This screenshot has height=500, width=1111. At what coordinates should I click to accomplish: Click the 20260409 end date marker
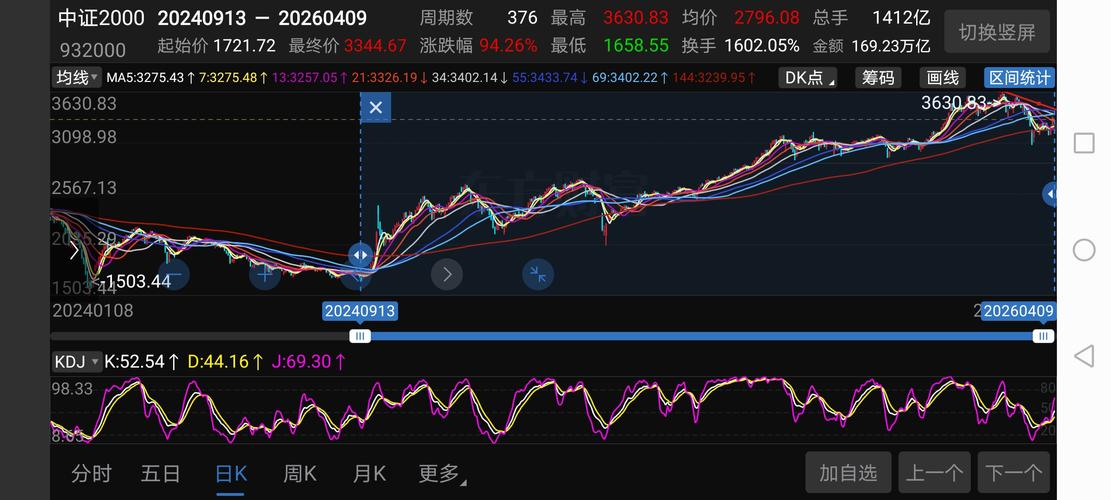(1018, 311)
